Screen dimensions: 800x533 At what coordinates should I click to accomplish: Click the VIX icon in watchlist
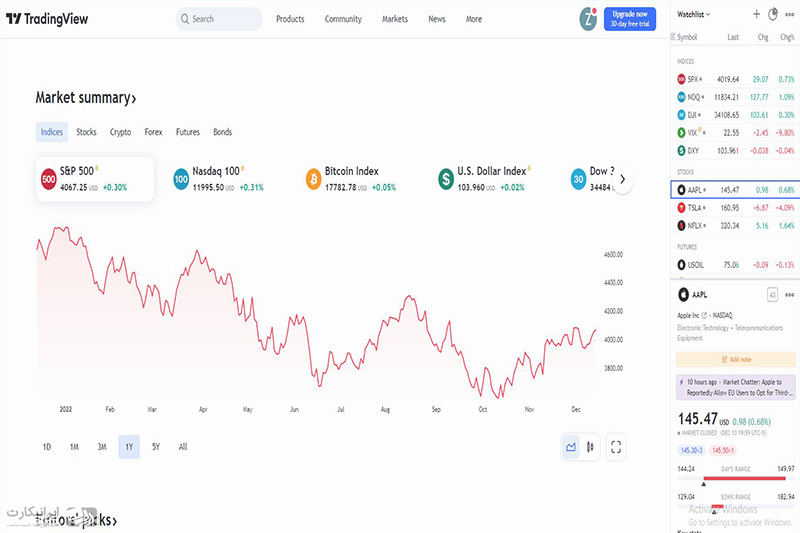[x=681, y=133]
